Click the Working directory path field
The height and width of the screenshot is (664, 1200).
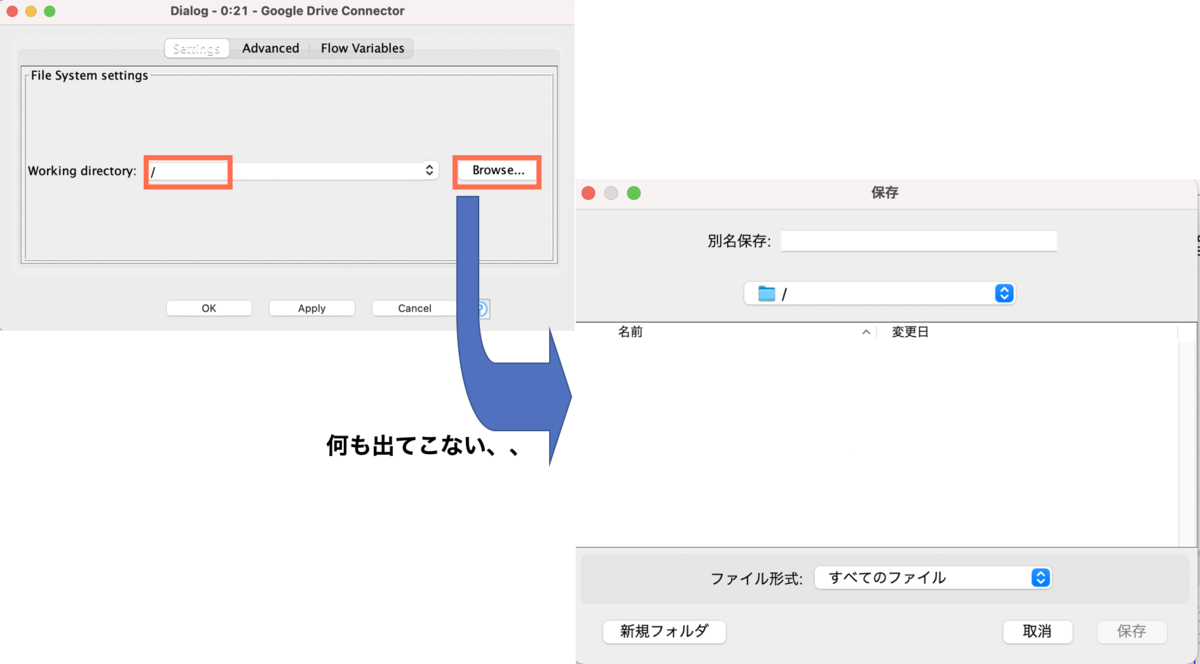(x=284, y=171)
